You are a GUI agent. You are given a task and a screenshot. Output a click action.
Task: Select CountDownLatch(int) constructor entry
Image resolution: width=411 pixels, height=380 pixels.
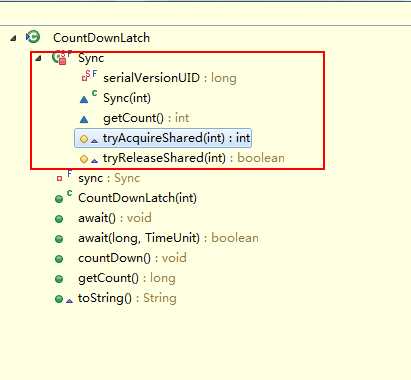(x=137, y=198)
